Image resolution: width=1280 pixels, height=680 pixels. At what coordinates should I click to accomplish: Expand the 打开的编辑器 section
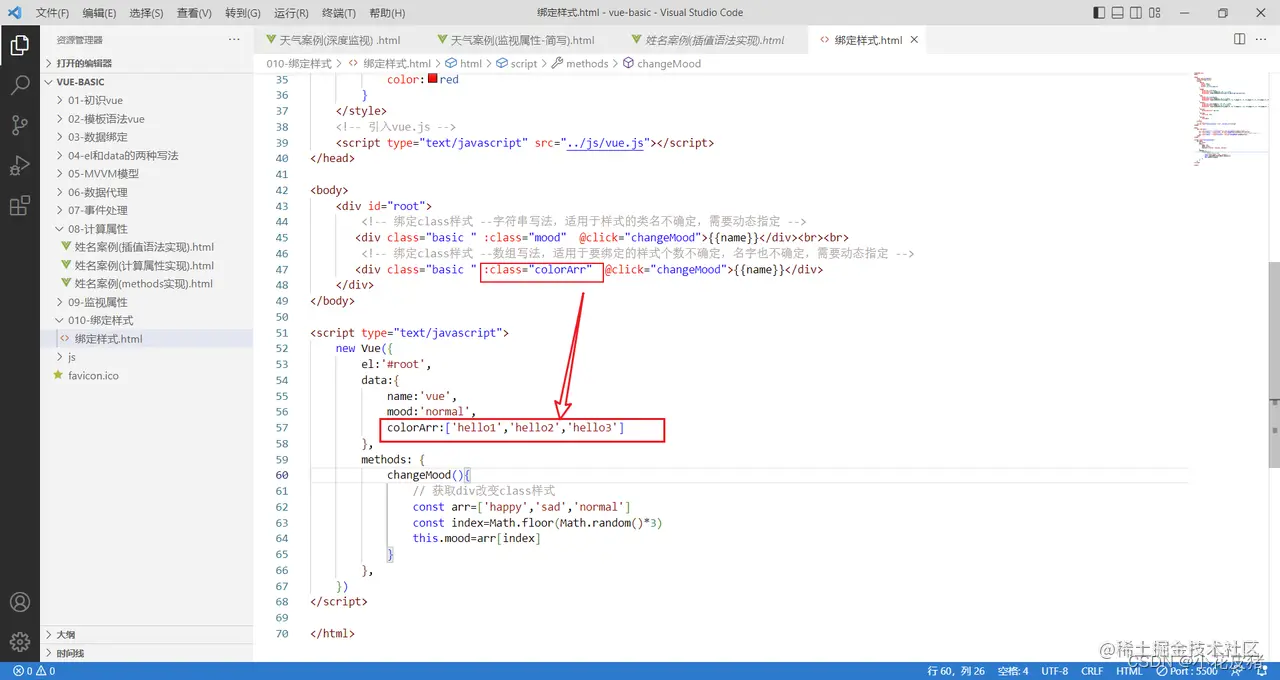click(x=146, y=63)
